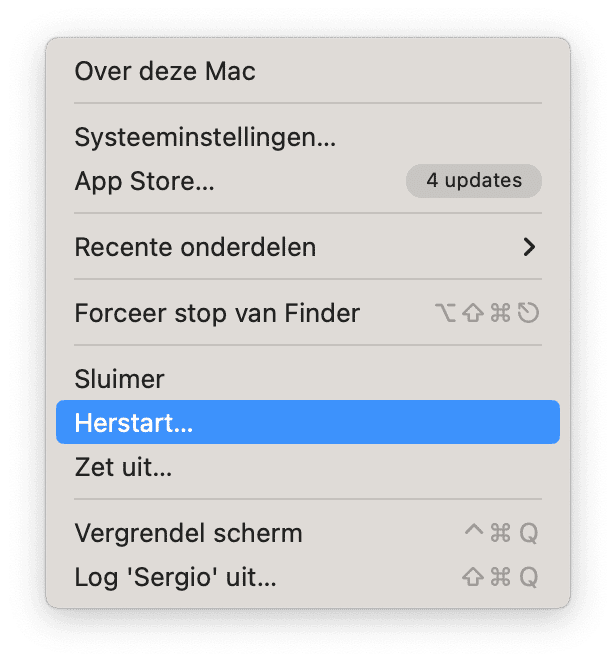Image resolution: width=616 pixels, height=662 pixels.
Task: Click Command symbol in Forceer stop shortcut
Action: tap(501, 313)
